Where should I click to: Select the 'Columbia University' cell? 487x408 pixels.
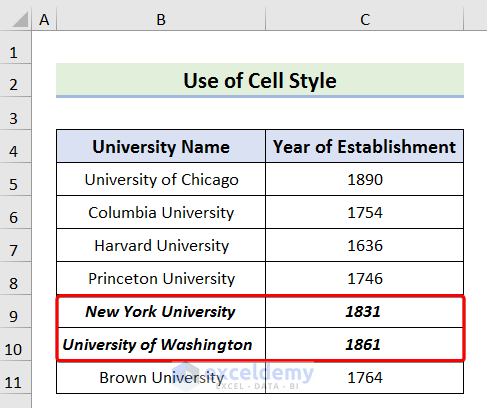[x=161, y=212]
